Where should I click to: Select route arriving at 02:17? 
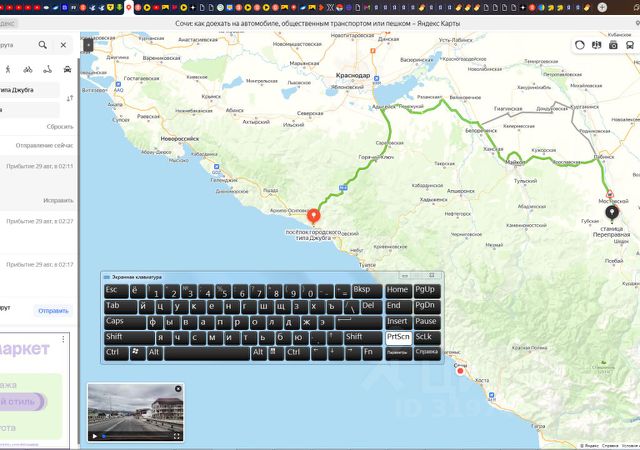pos(38,274)
